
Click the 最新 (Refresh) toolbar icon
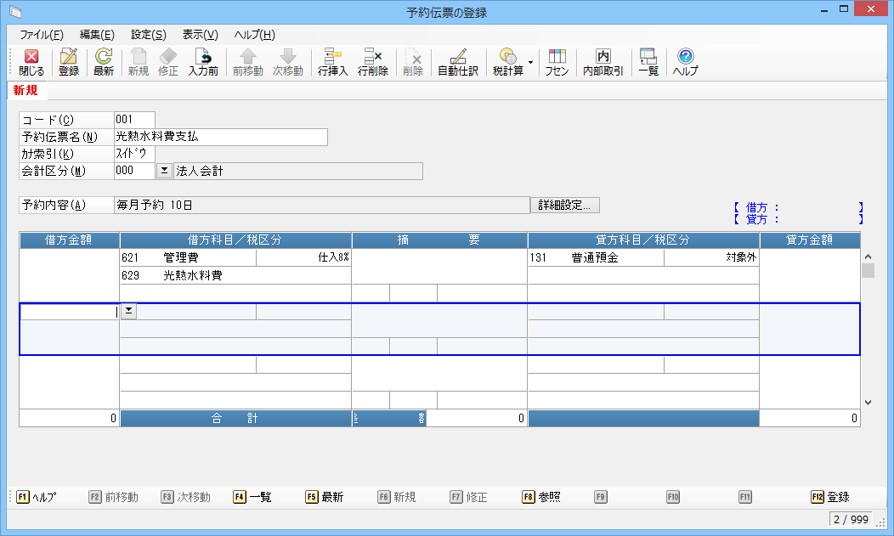103,62
